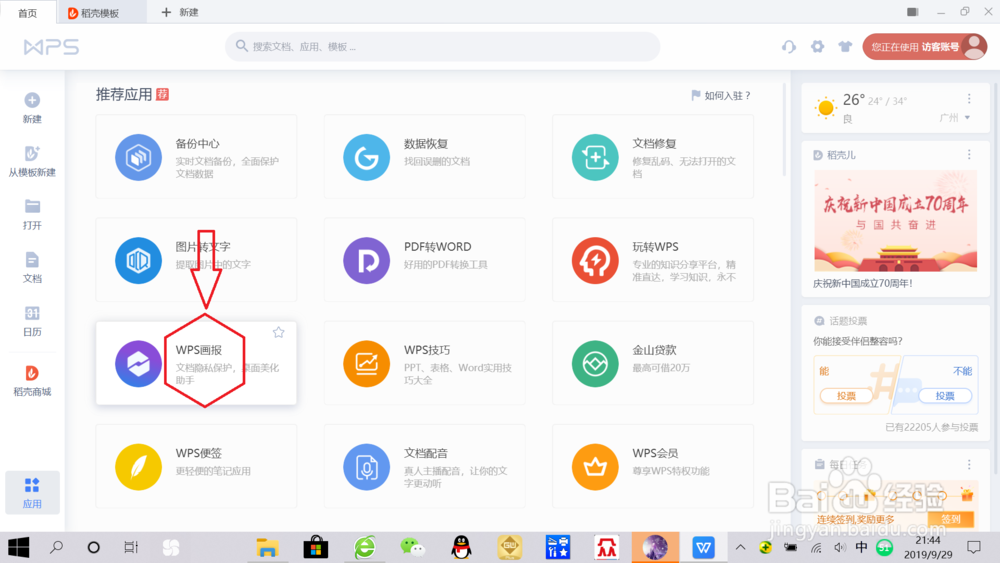Click 新建 in the left sidebar
This screenshot has width=1000, height=563.
(x=32, y=108)
